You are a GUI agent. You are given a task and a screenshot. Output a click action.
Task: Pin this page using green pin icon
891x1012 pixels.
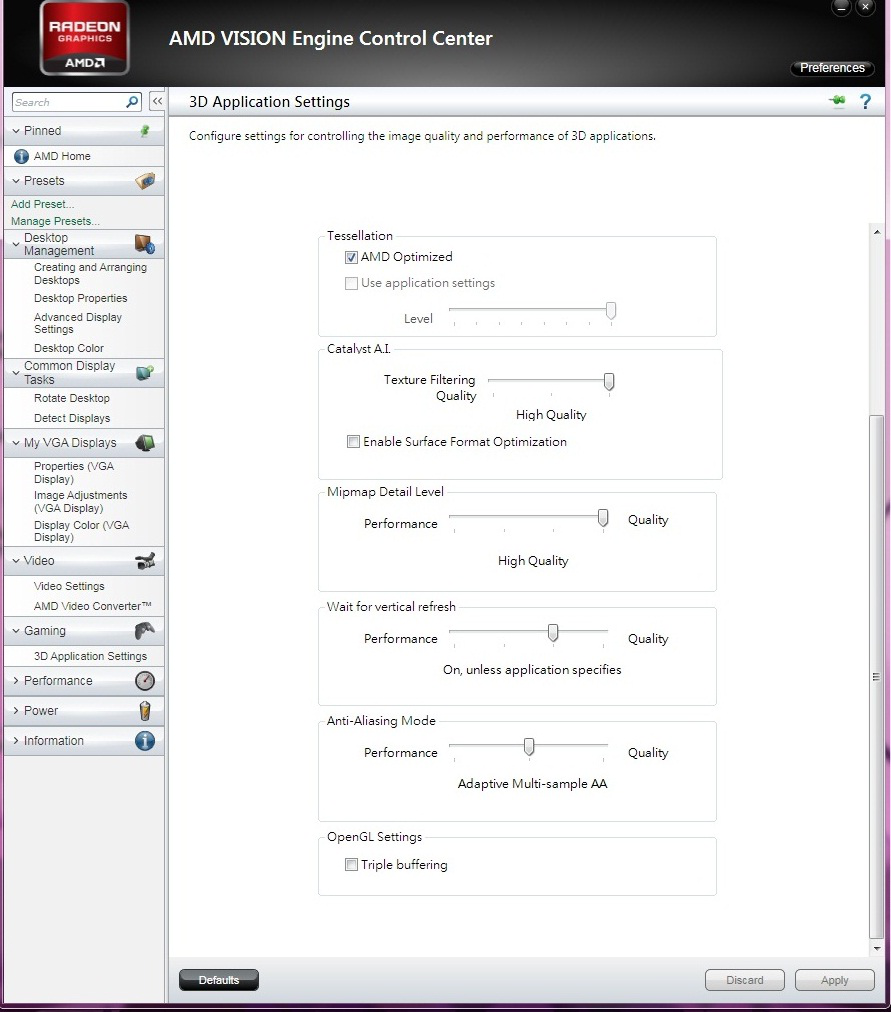pyautogui.click(x=837, y=101)
